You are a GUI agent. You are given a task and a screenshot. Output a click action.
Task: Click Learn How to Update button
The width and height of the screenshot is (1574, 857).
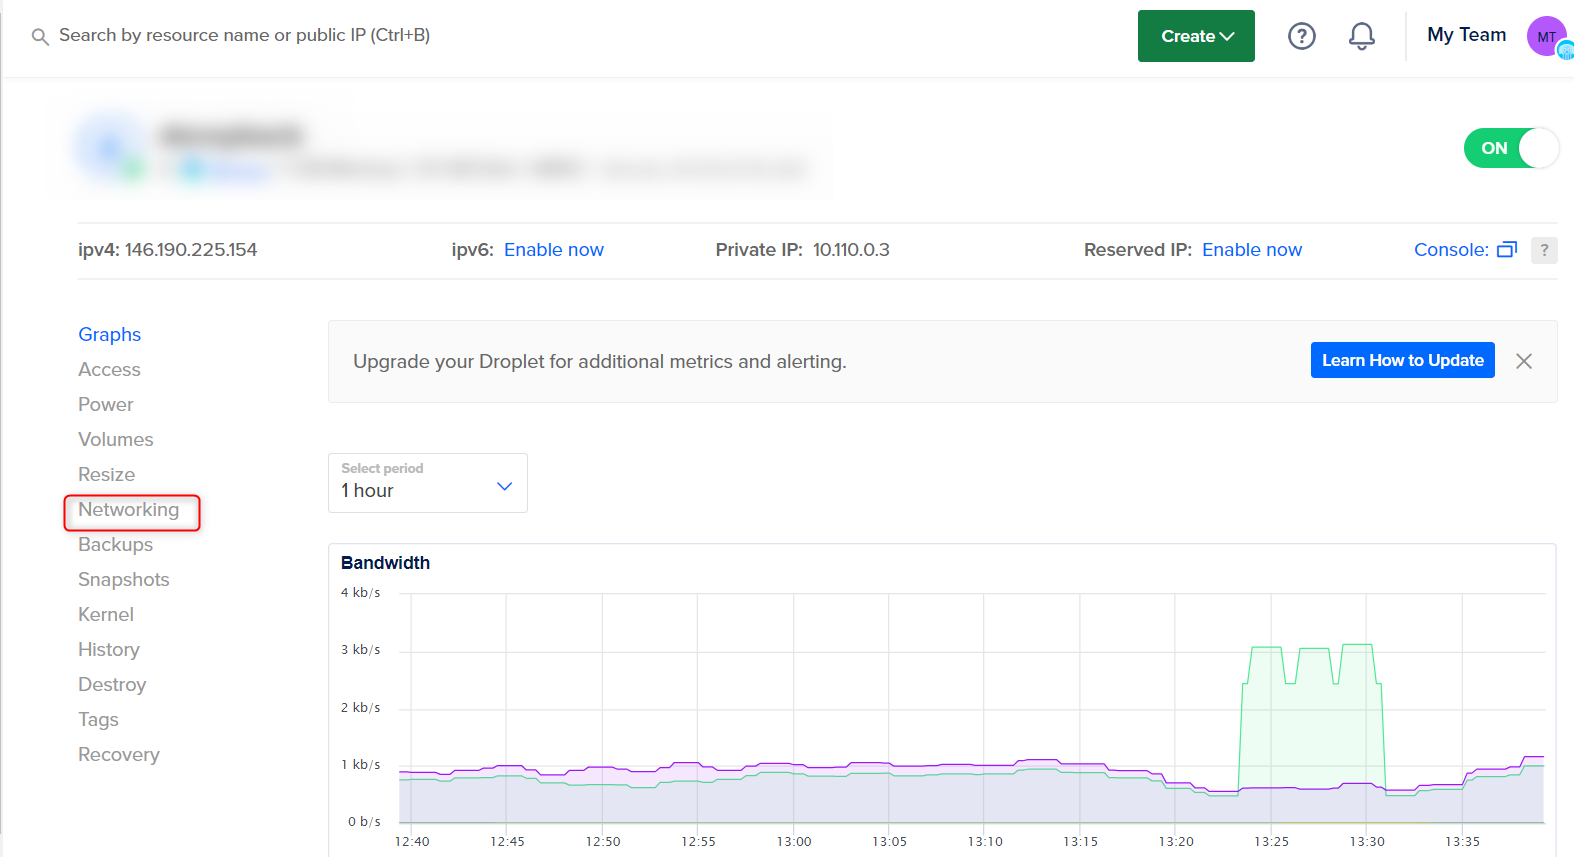point(1402,360)
